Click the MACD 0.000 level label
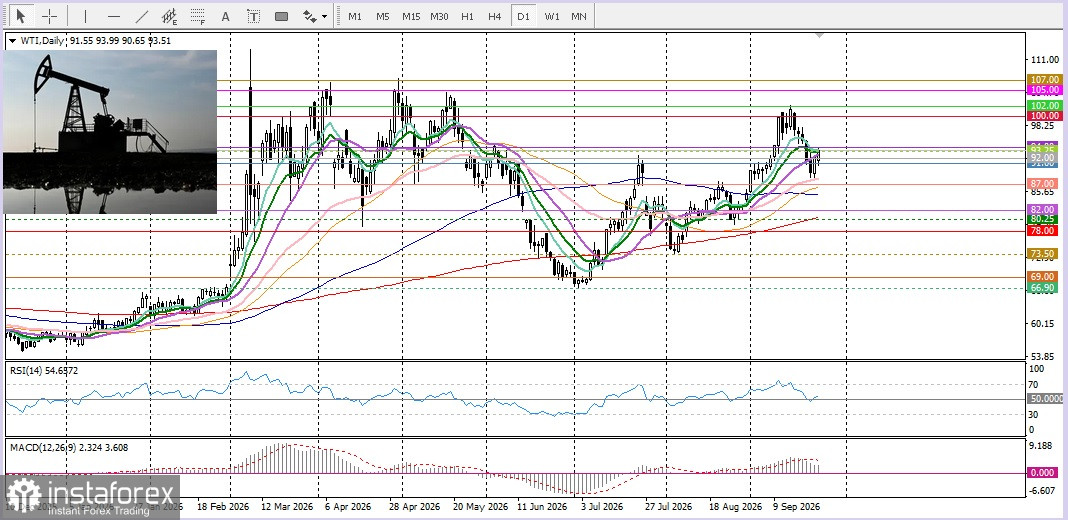The height and width of the screenshot is (520, 1068). click(x=1044, y=472)
